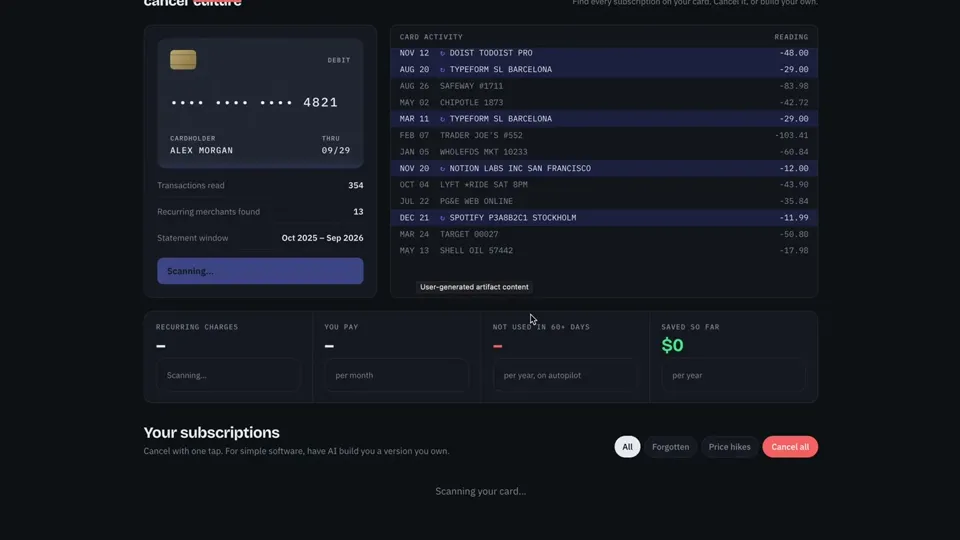Click the -48.00 amount

[x=794, y=53]
